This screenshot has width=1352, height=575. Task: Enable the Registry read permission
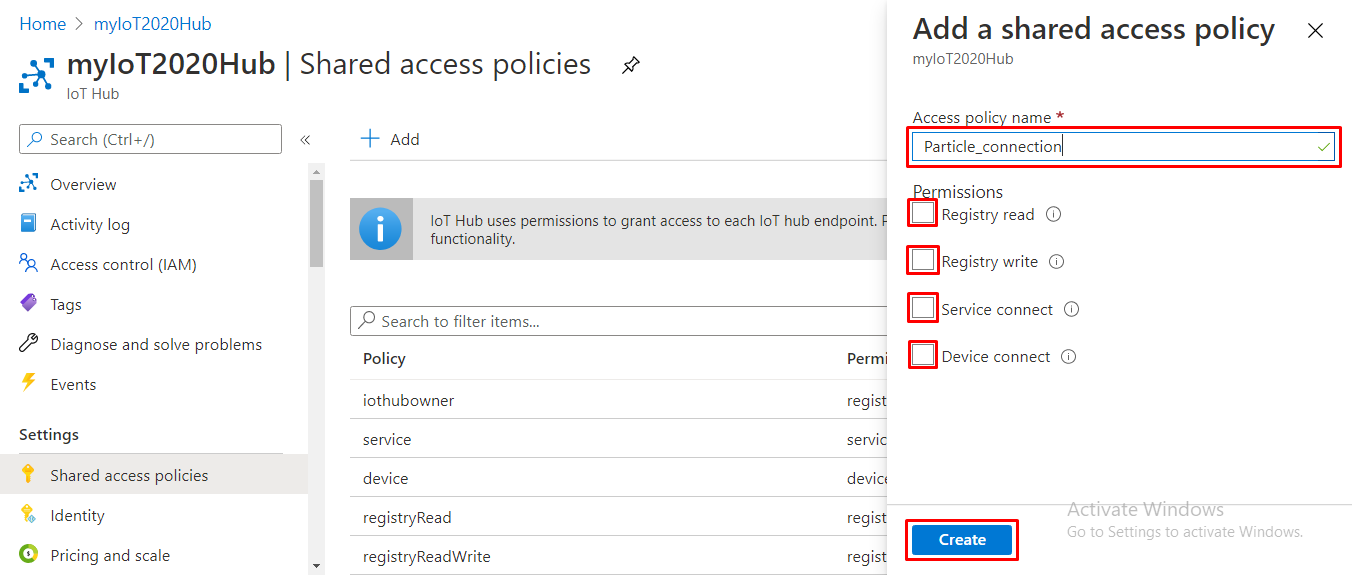click(923, 213)
